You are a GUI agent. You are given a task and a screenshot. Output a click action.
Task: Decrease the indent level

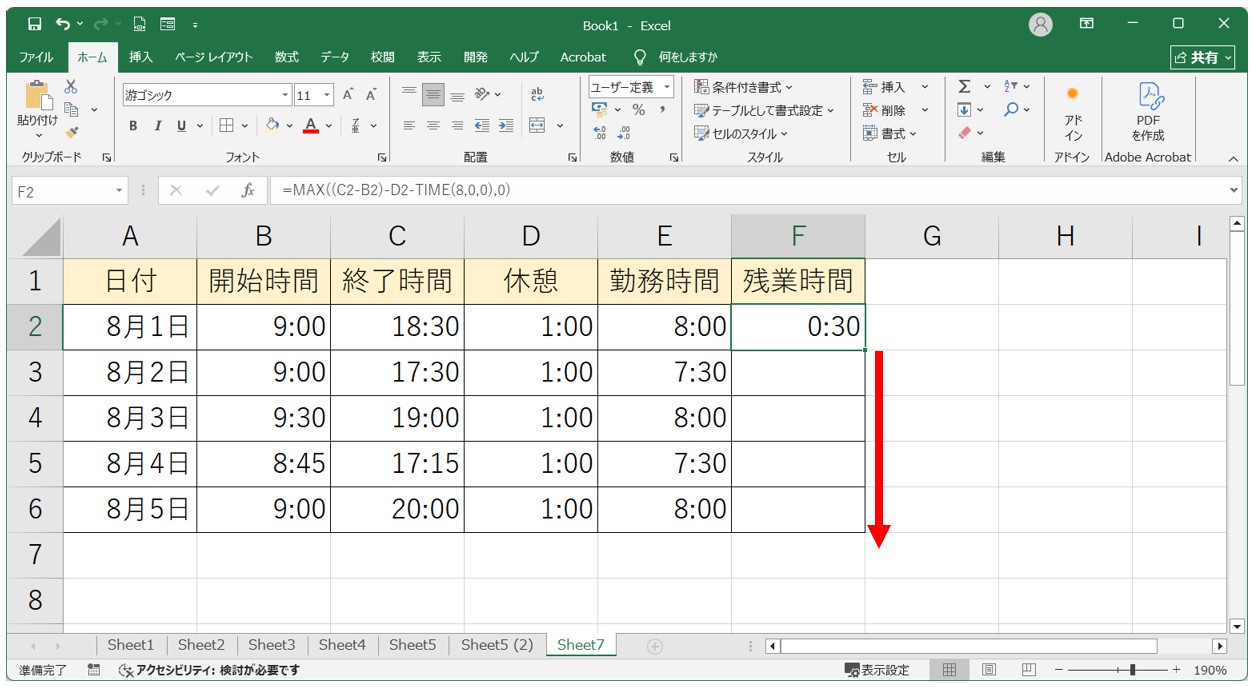click(x=482, y=126)
